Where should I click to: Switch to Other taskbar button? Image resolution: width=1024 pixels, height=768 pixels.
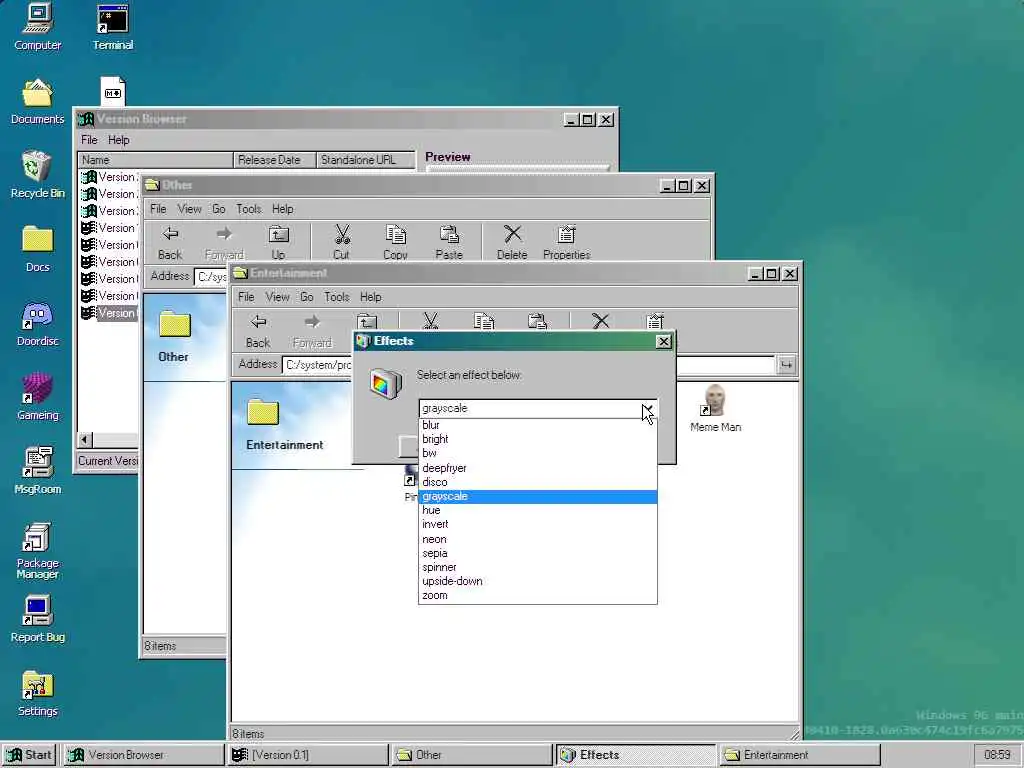(x=472, y=755)
